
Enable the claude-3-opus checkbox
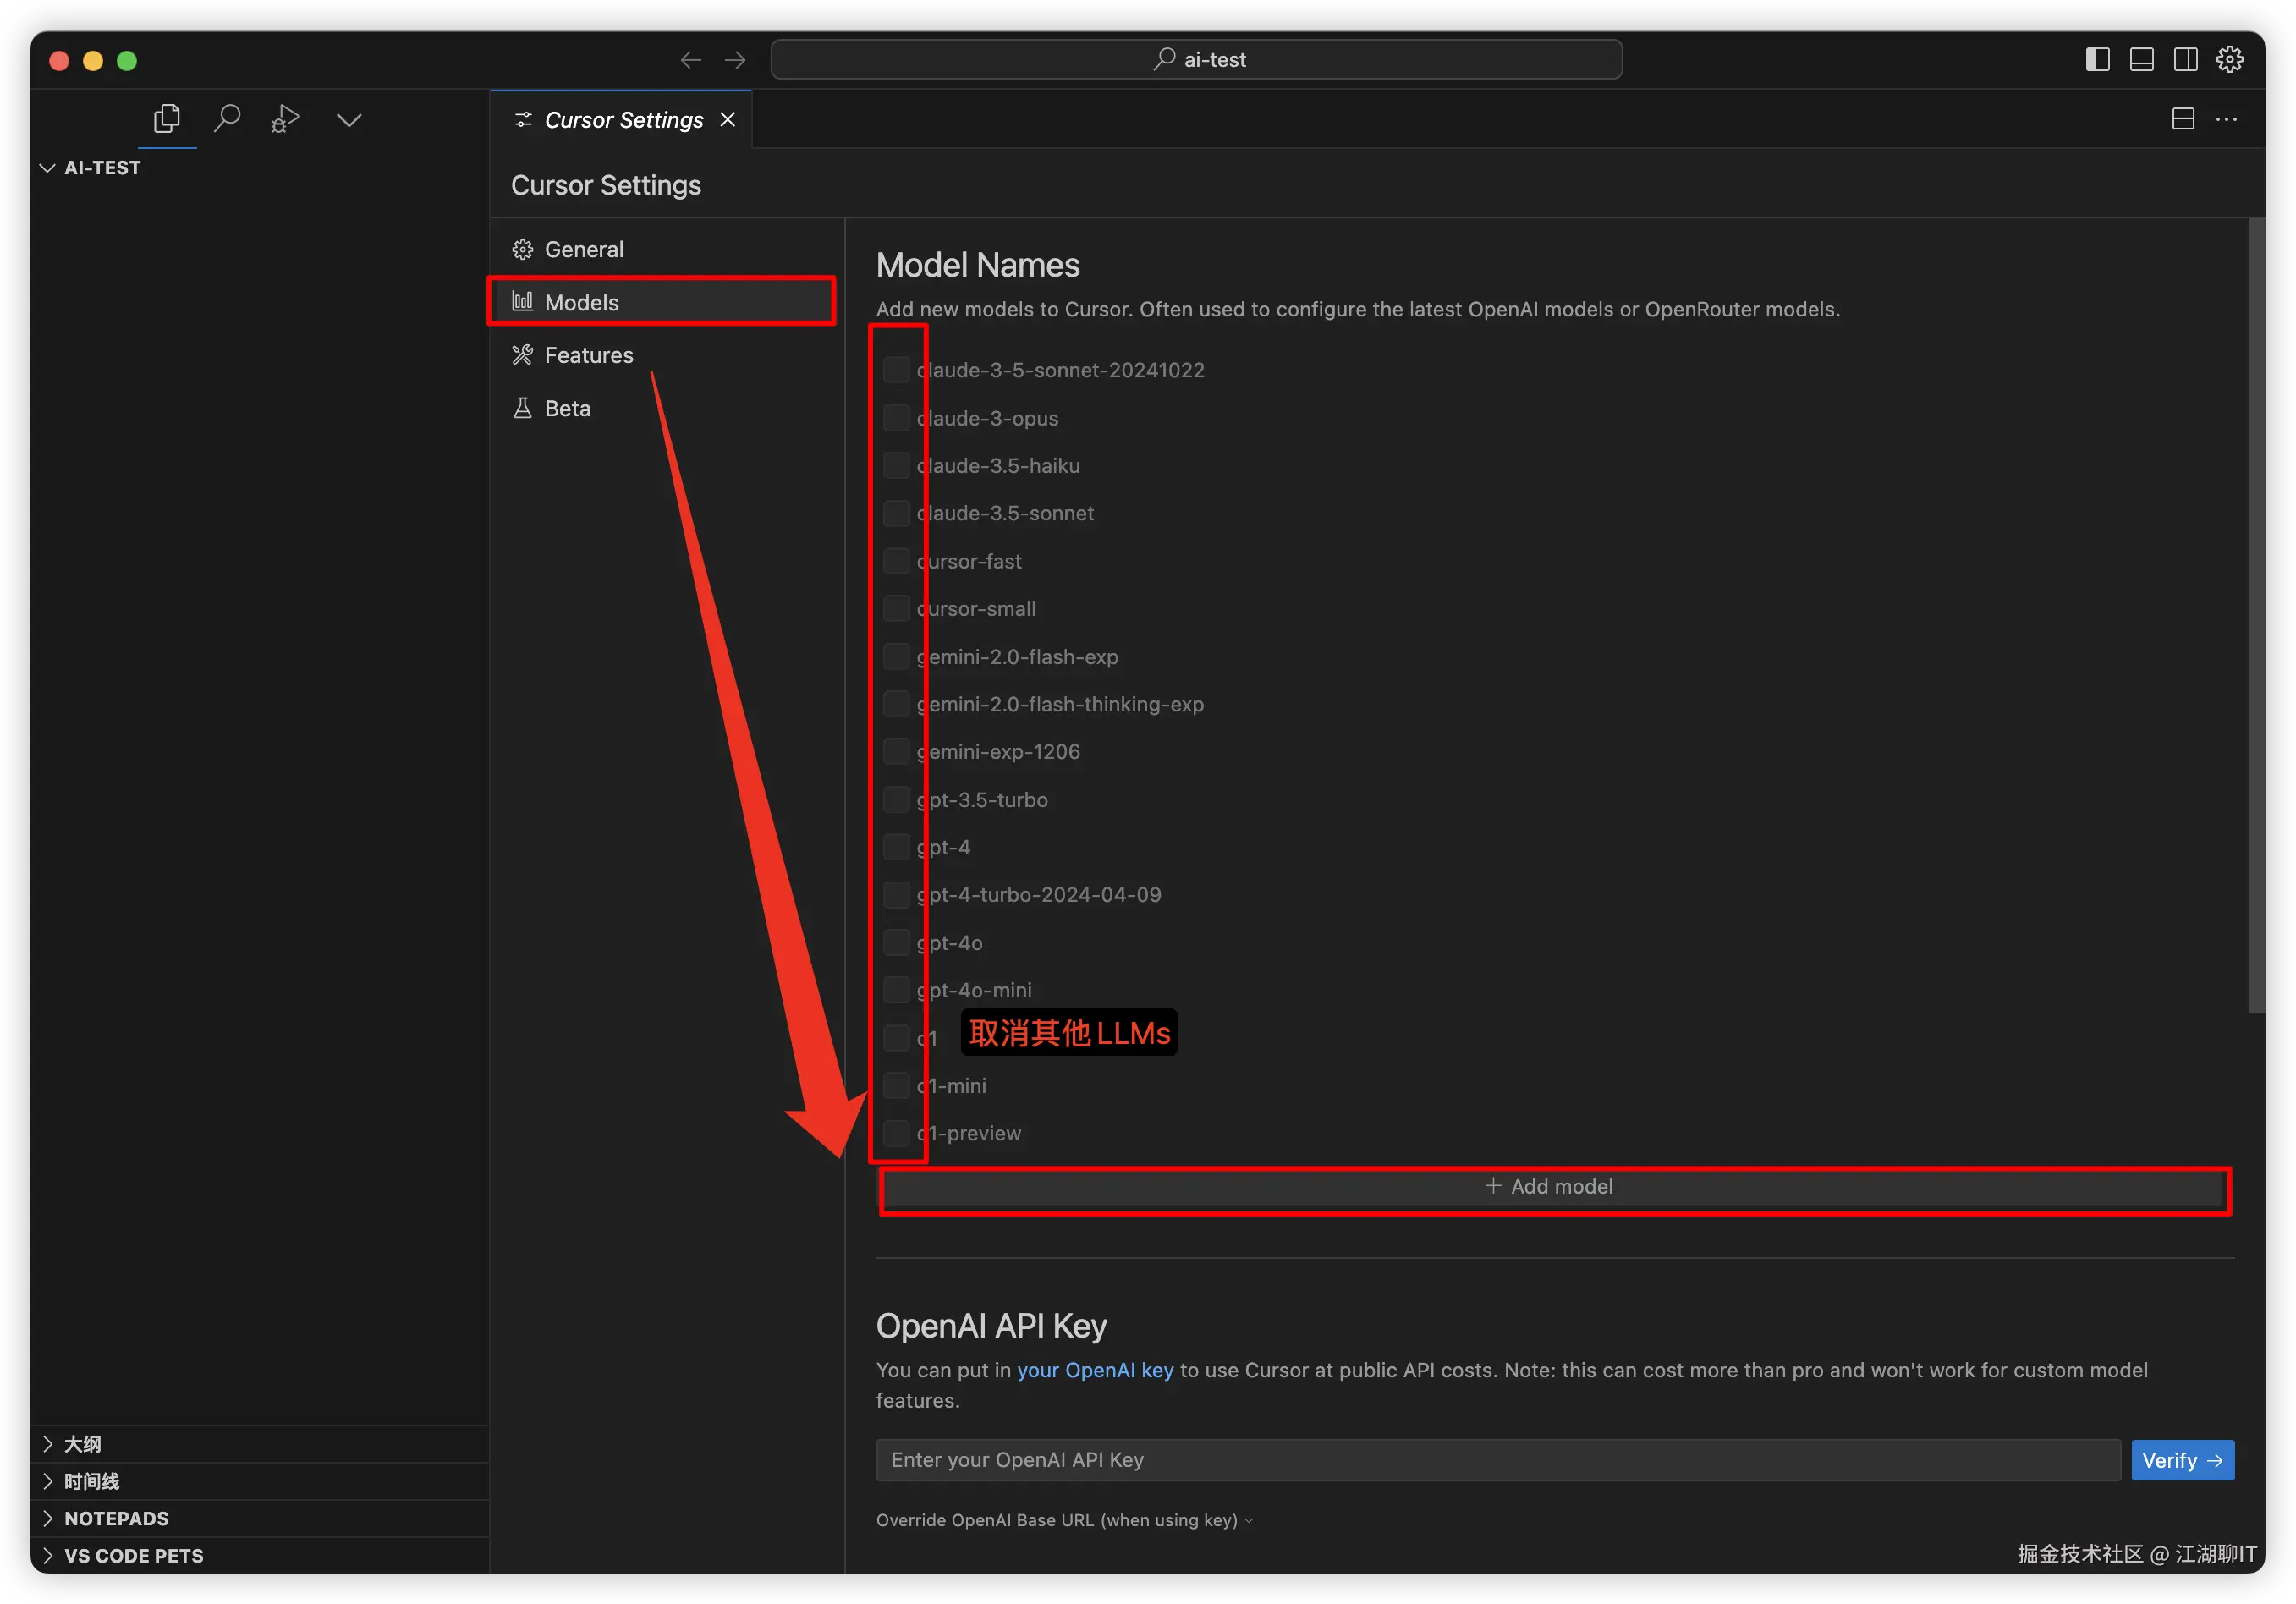coord(896,418)
